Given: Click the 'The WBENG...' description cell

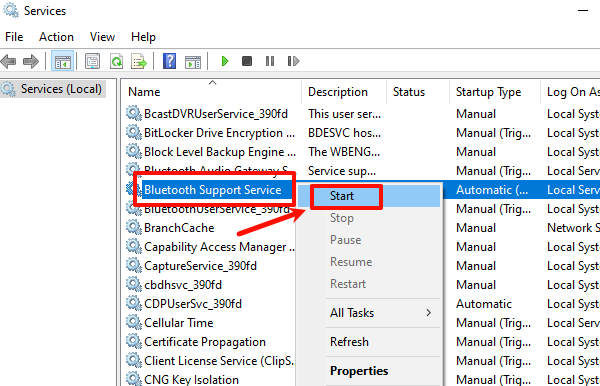Looking at the screenshot, I should point(344,152).
